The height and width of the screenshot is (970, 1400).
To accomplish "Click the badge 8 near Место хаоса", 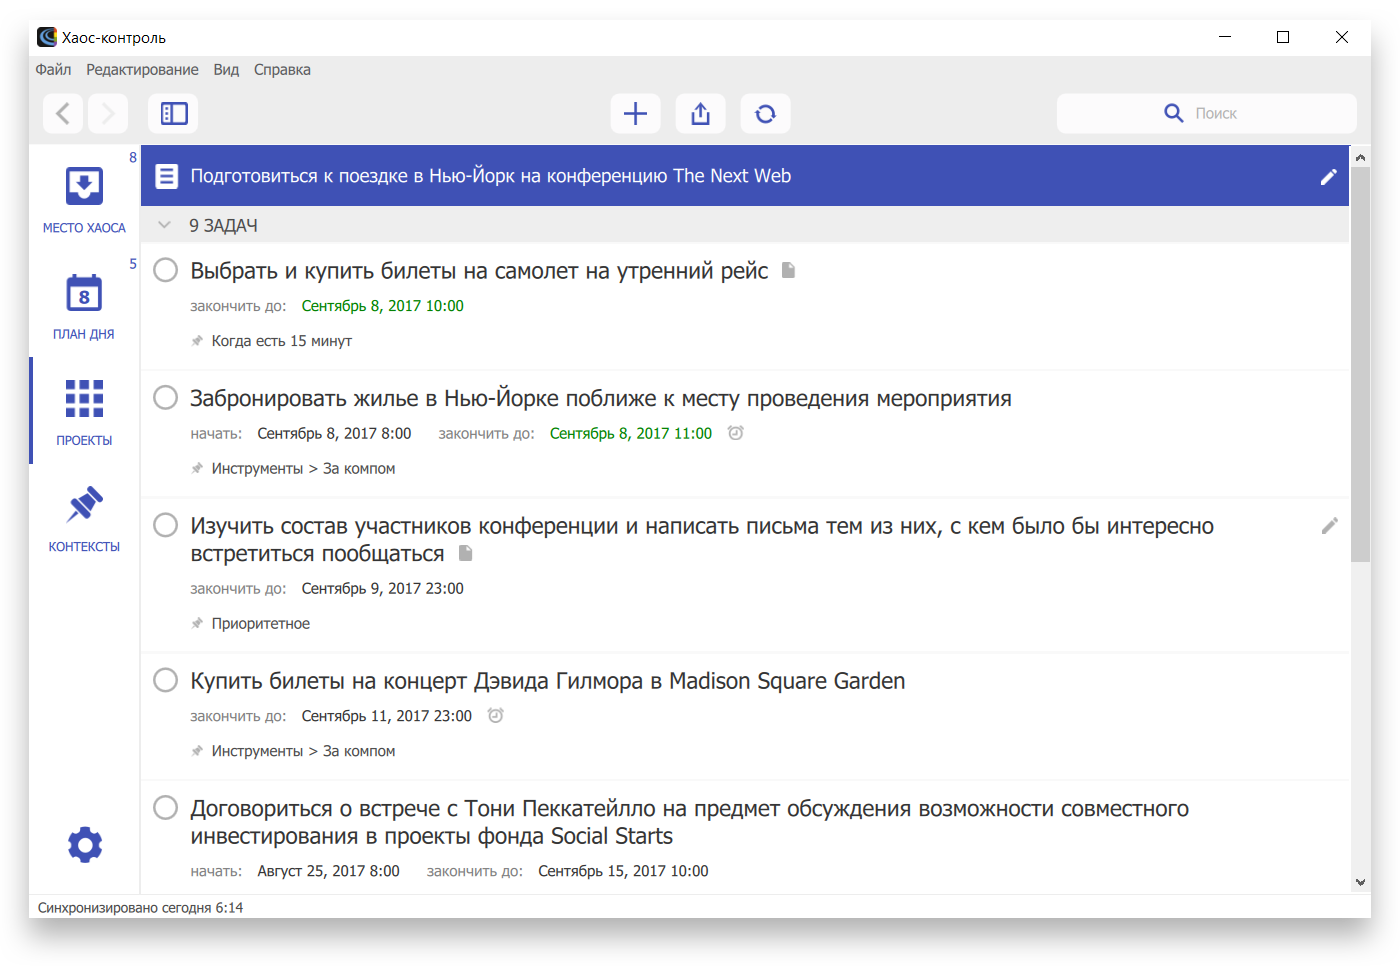I will click(x=133, y=157).
